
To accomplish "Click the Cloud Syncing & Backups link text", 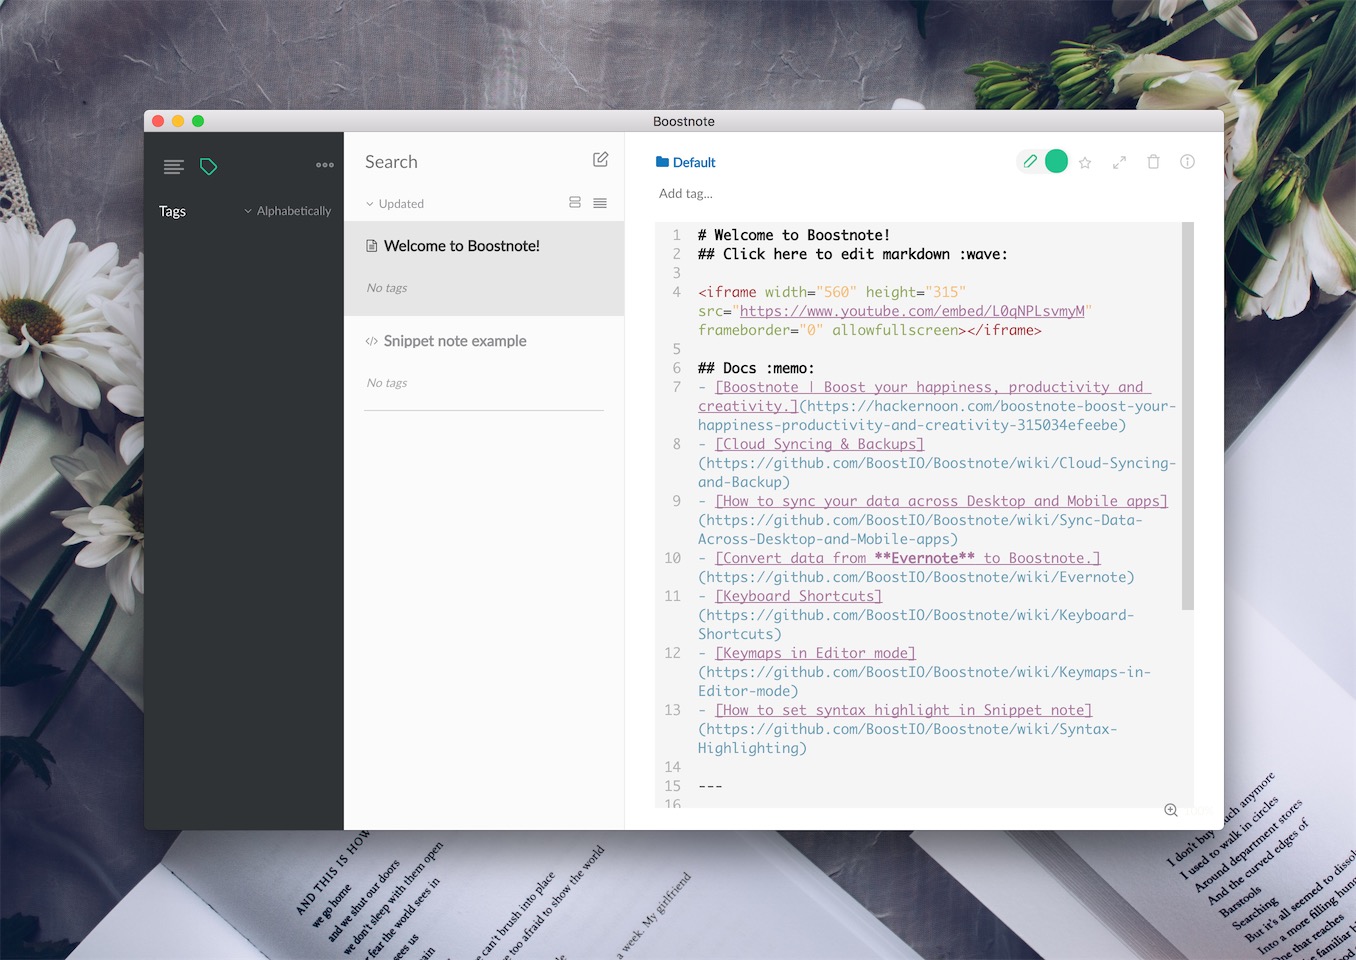I will [819, 444].
